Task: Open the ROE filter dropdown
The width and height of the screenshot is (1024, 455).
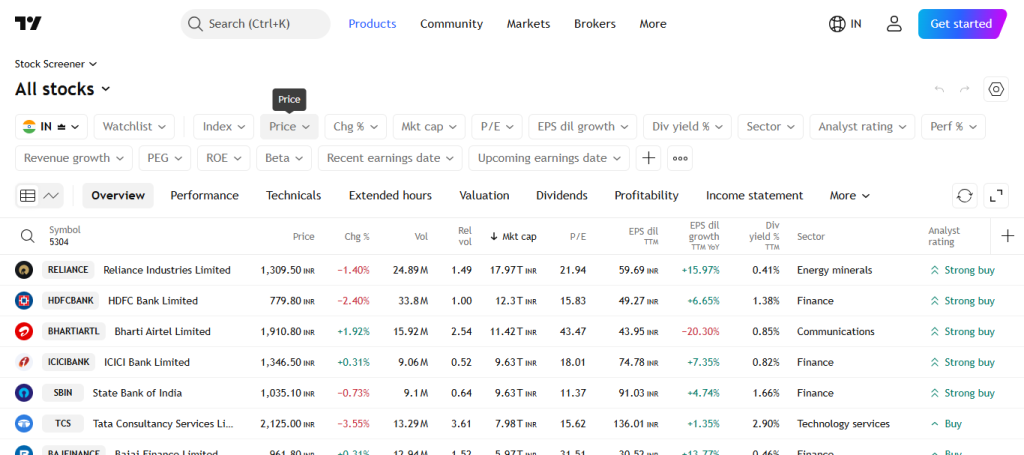Action: pos(223,158)
